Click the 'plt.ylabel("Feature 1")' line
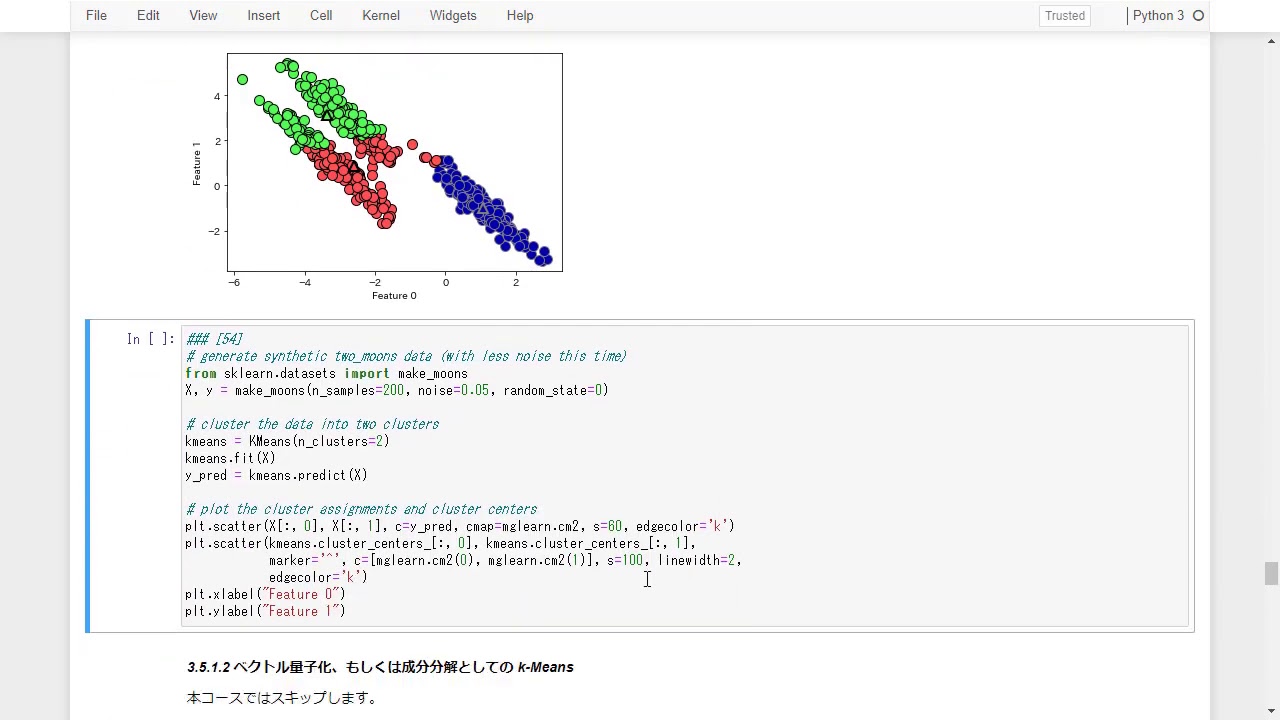The height and width of the screenshot is (720, 1280). 265,611
